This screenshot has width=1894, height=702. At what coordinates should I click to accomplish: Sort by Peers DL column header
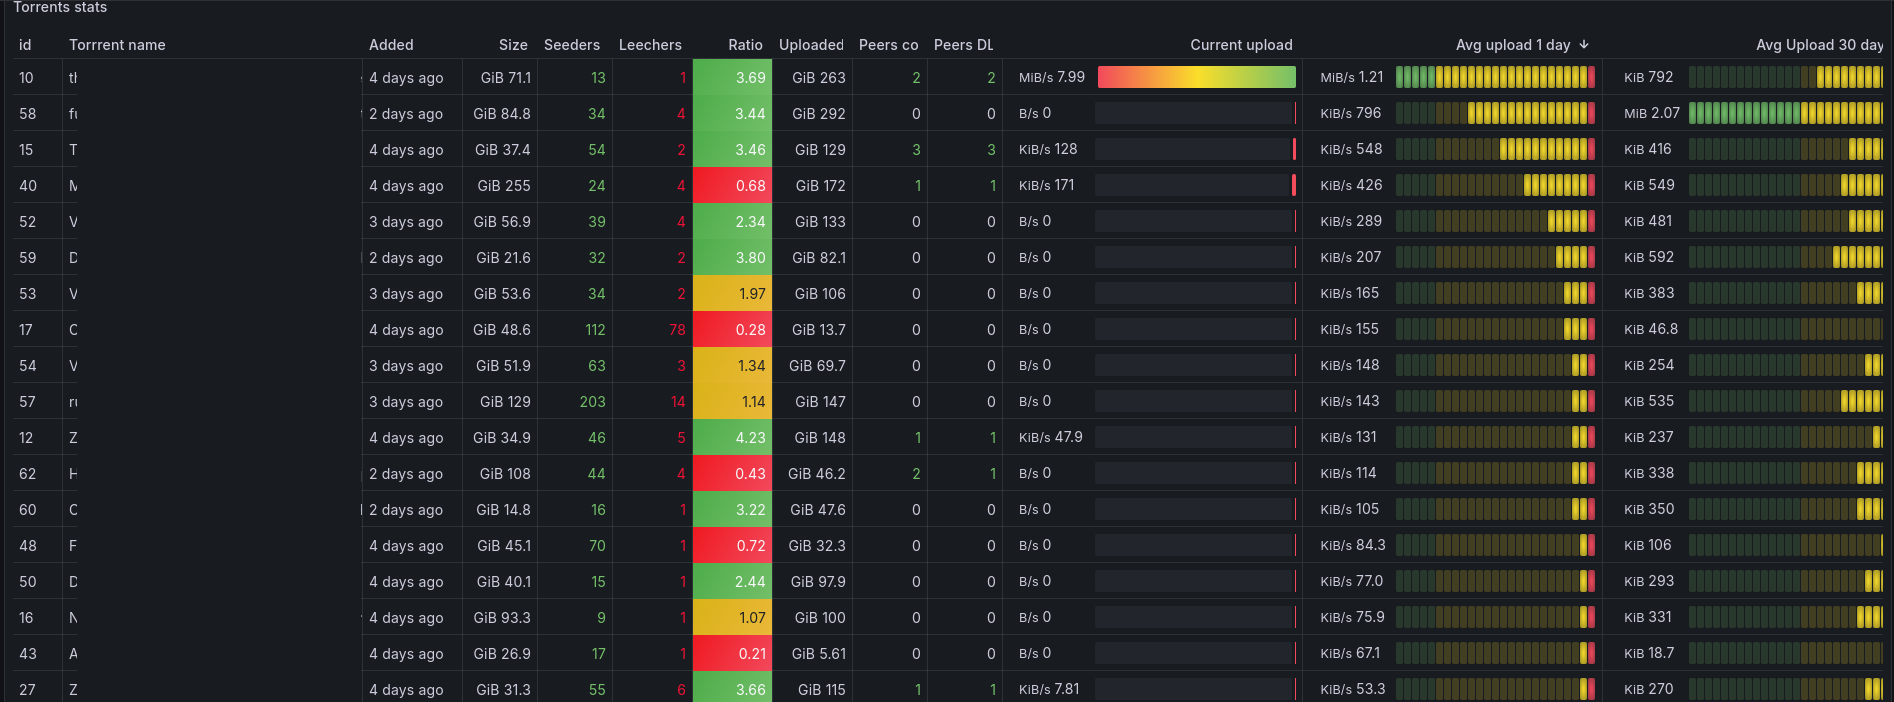(963, 45)
